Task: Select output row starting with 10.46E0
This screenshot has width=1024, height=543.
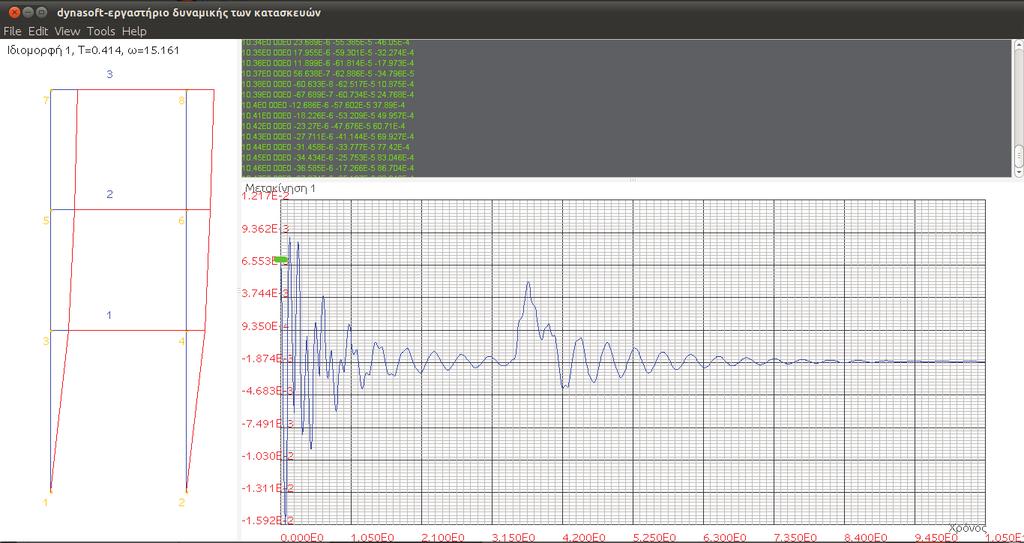Action: point(328,168)
